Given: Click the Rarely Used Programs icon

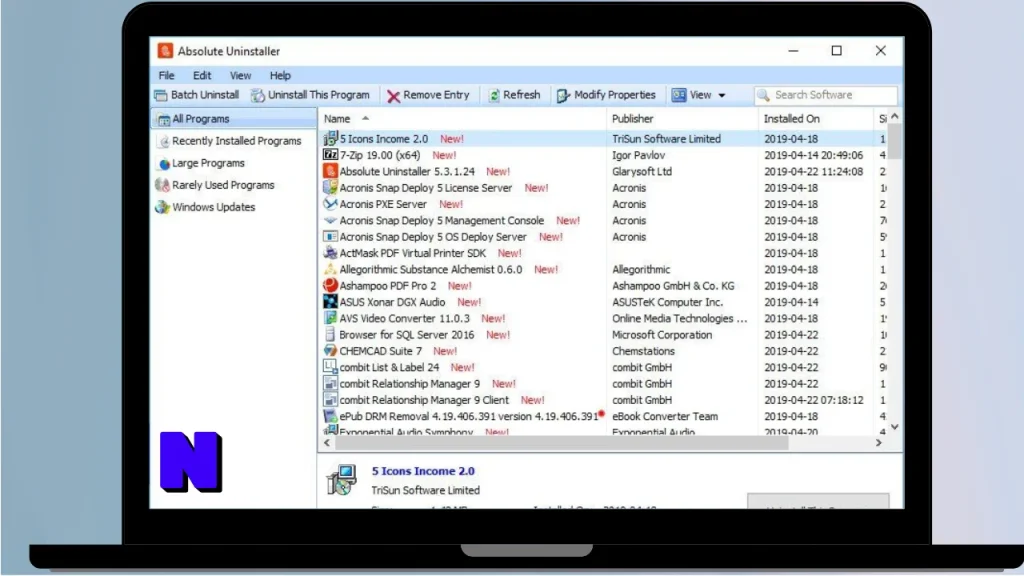Looking at the screenshot, I should pos(163,185).
